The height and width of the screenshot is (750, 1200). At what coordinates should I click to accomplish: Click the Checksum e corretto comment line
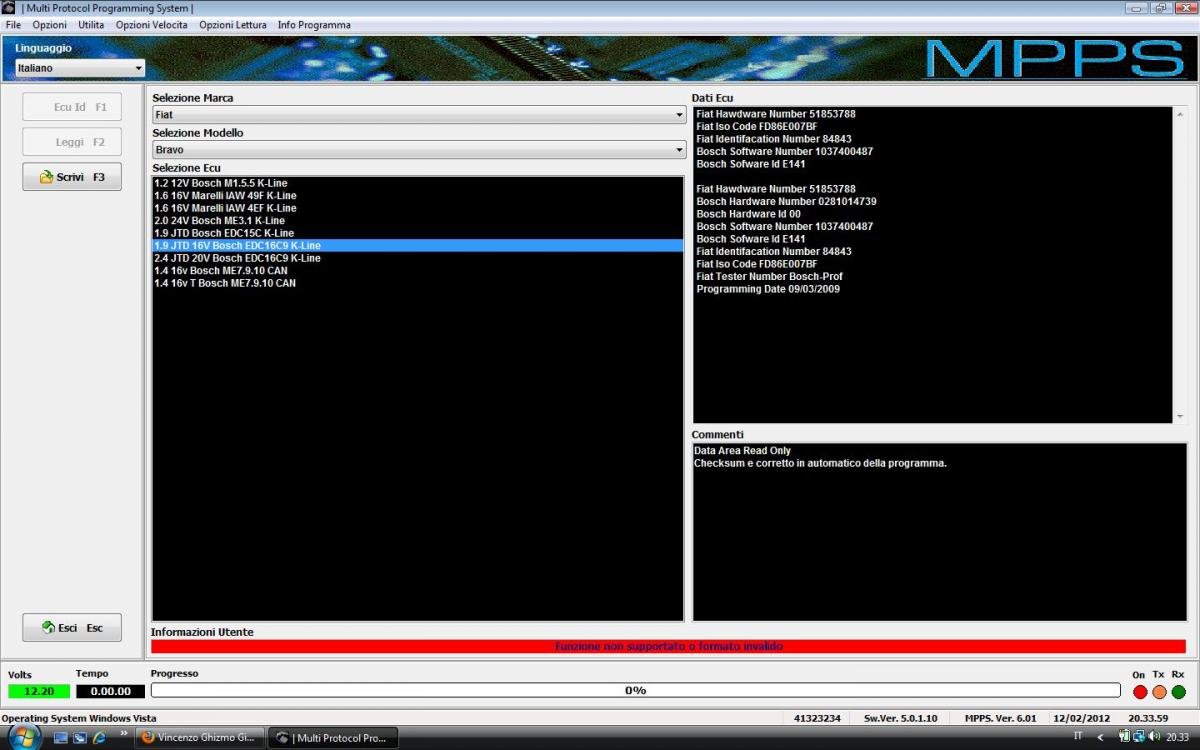pos(820,464)
